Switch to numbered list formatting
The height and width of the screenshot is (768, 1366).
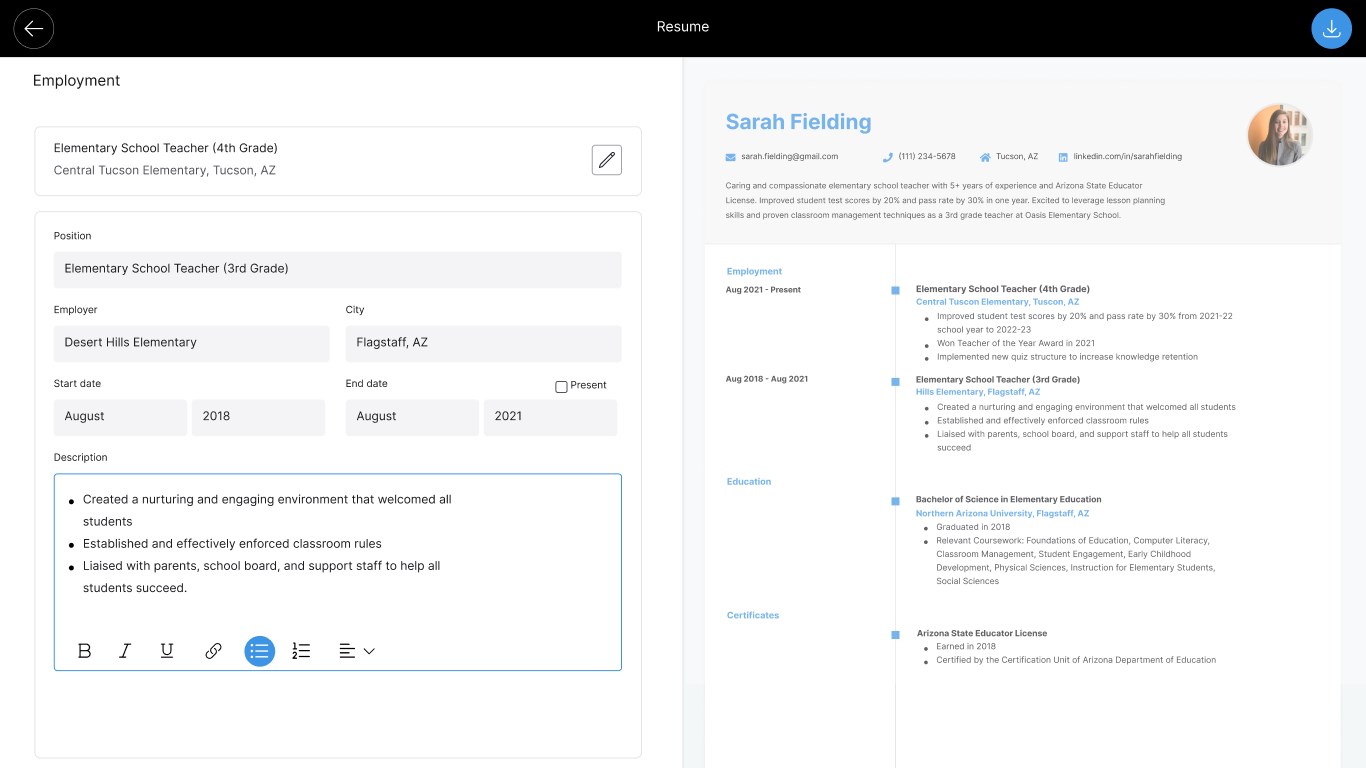click(301, 651)
